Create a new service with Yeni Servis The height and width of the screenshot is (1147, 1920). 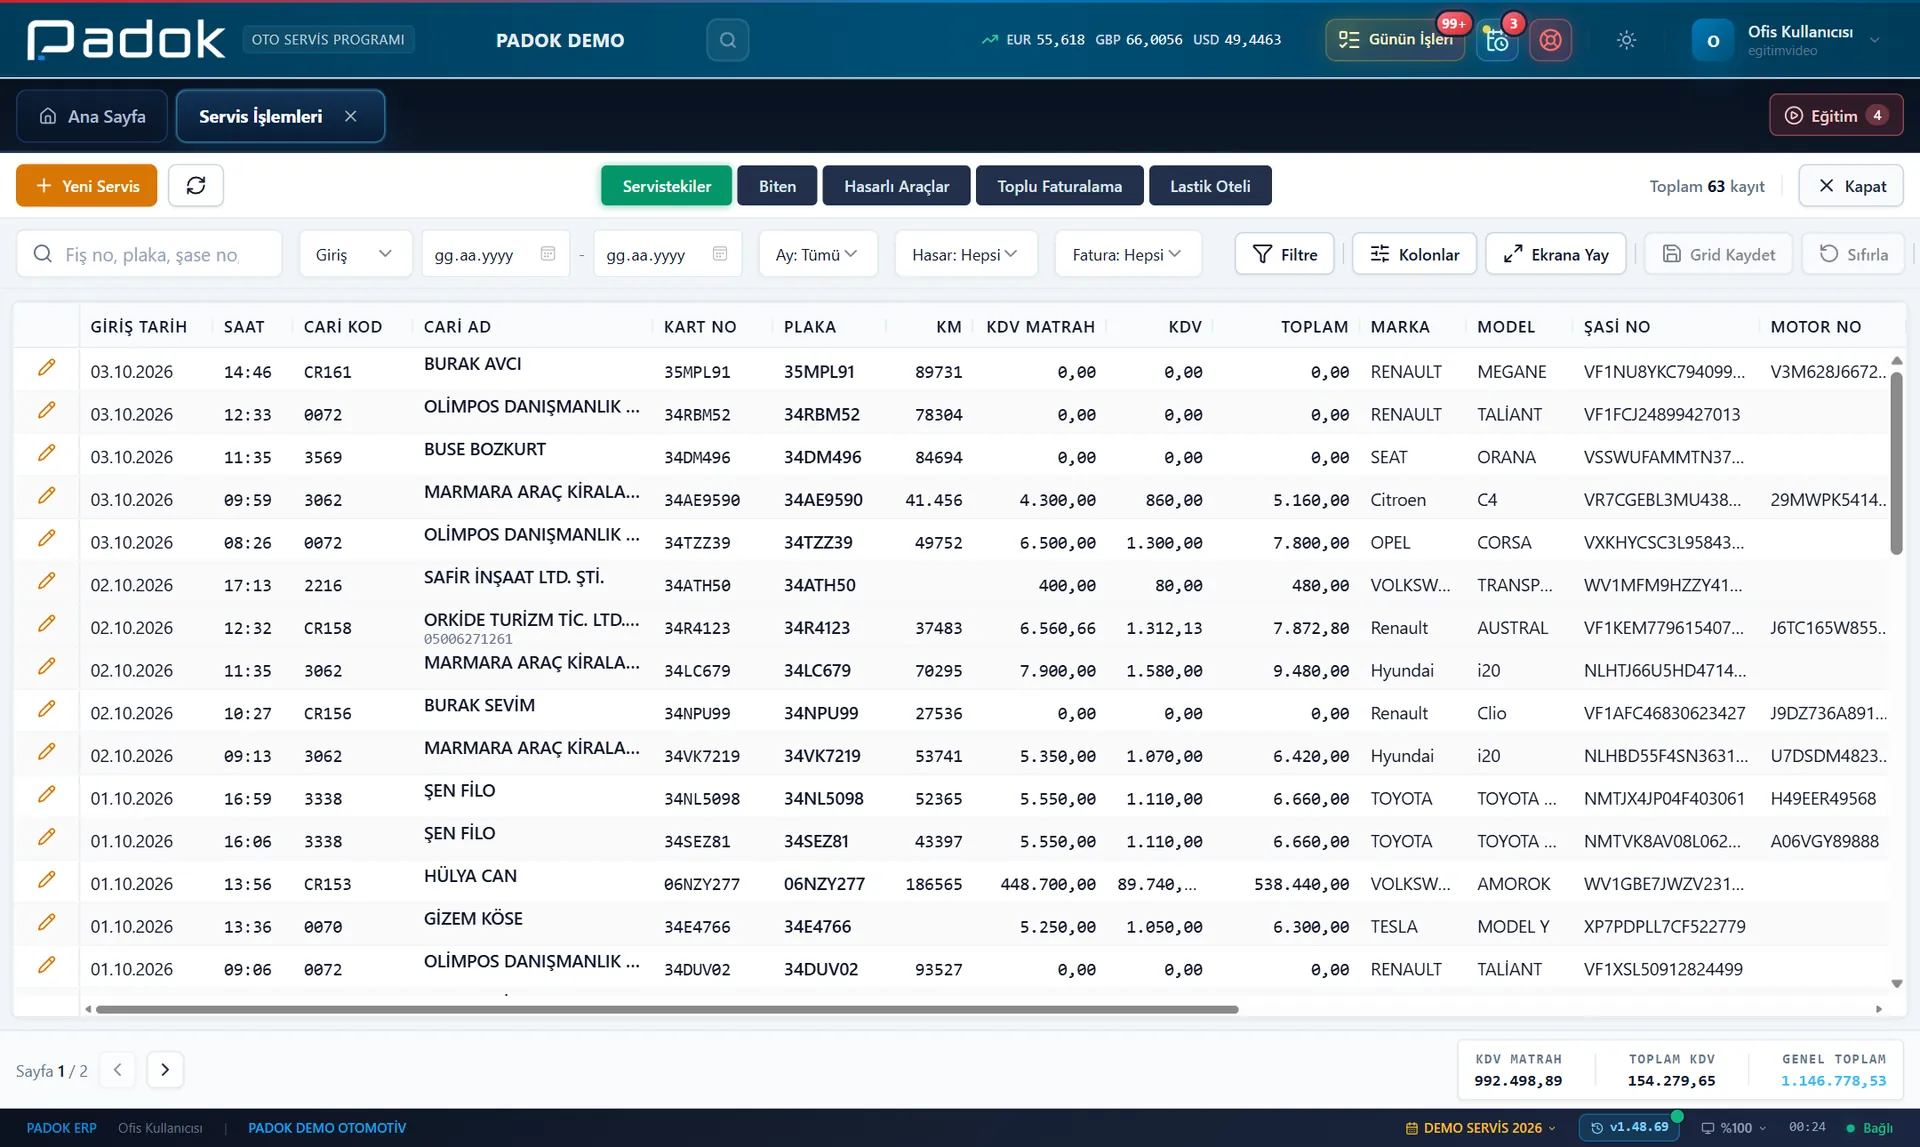tap(87, 186)
